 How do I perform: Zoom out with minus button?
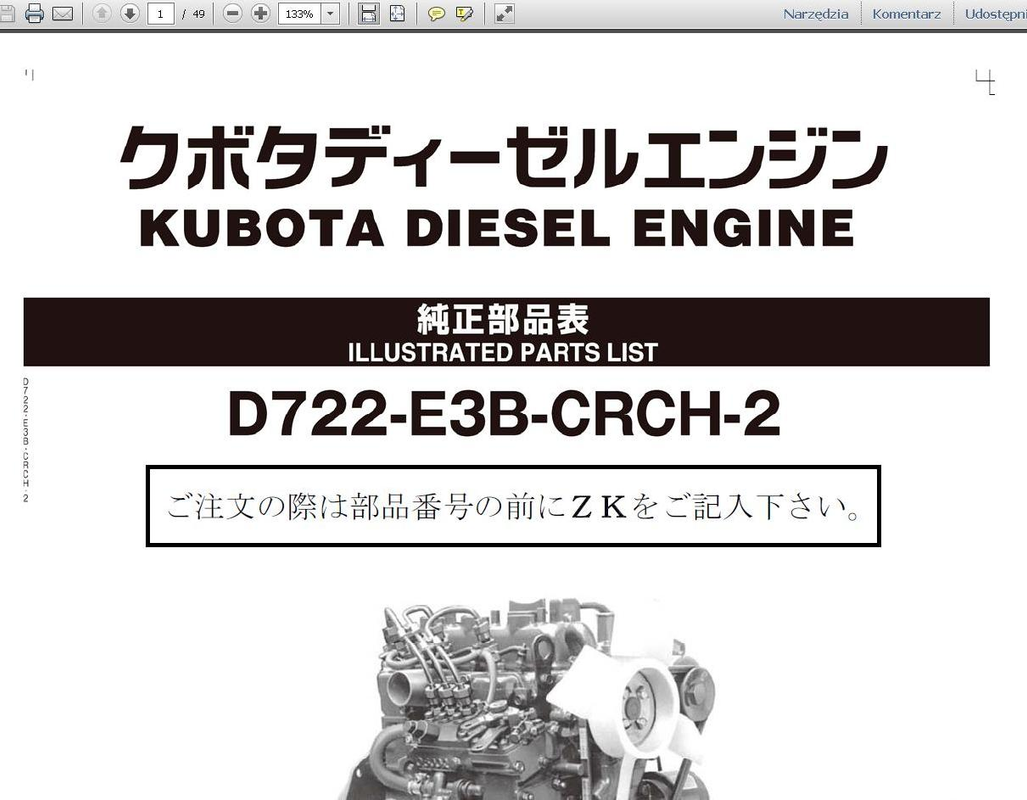pos(233,14)
